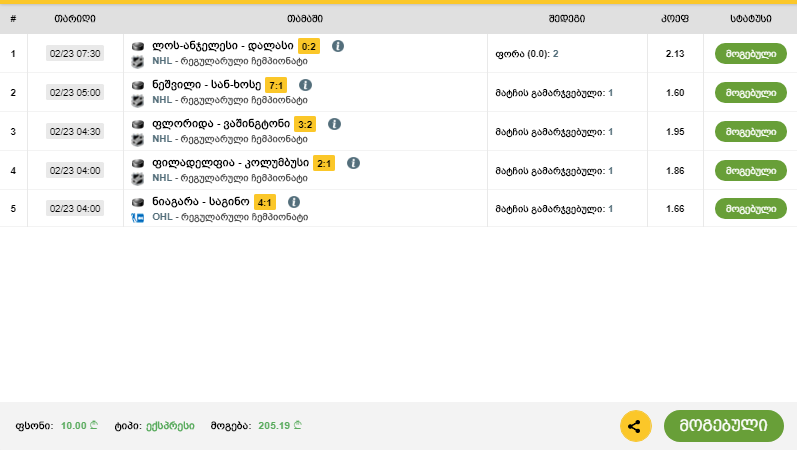The image size is (797, 450).
Task: Click the large მოგებული button at bottom
Action: click(x=724, y=426)
